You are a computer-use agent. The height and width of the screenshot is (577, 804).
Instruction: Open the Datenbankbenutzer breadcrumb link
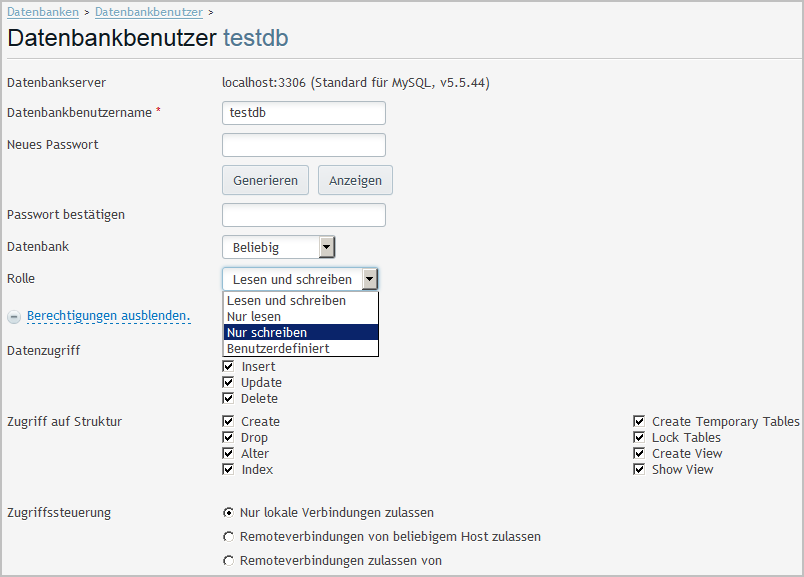pyautogui.click(x=149, y=12)
